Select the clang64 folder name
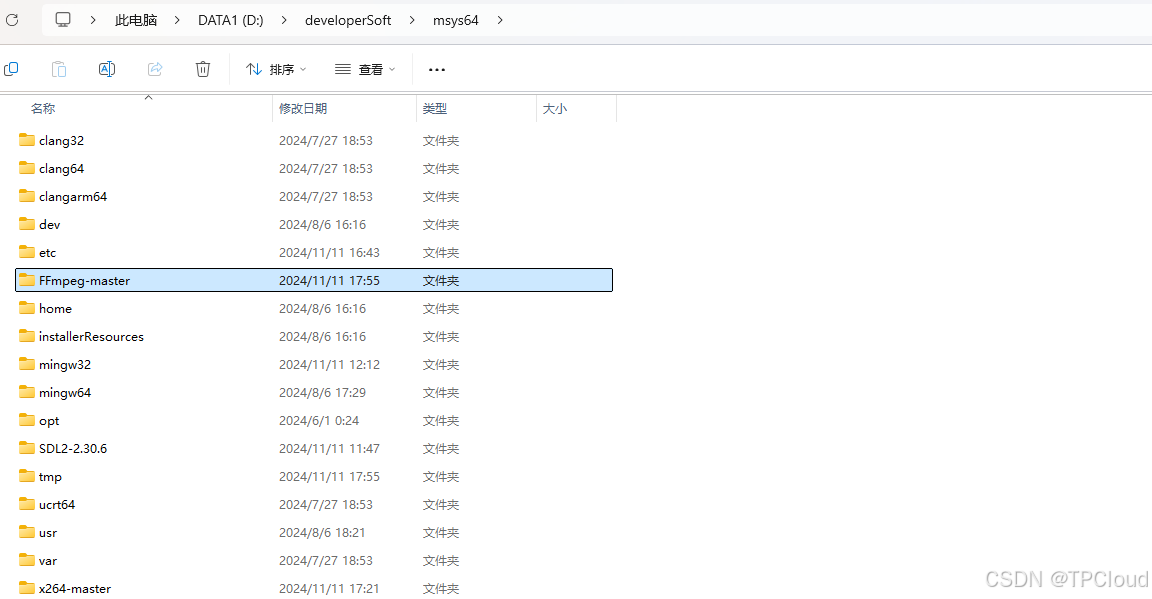This screenshot has width=1152, height=599. pos(62,168)
